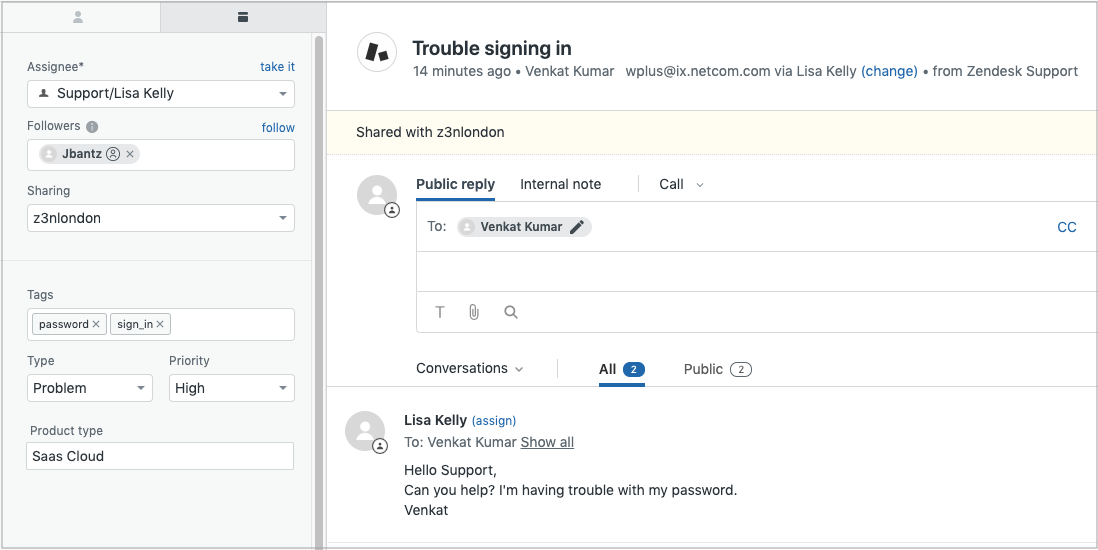Expand the Conversations filter dropdown

point(470,369)
